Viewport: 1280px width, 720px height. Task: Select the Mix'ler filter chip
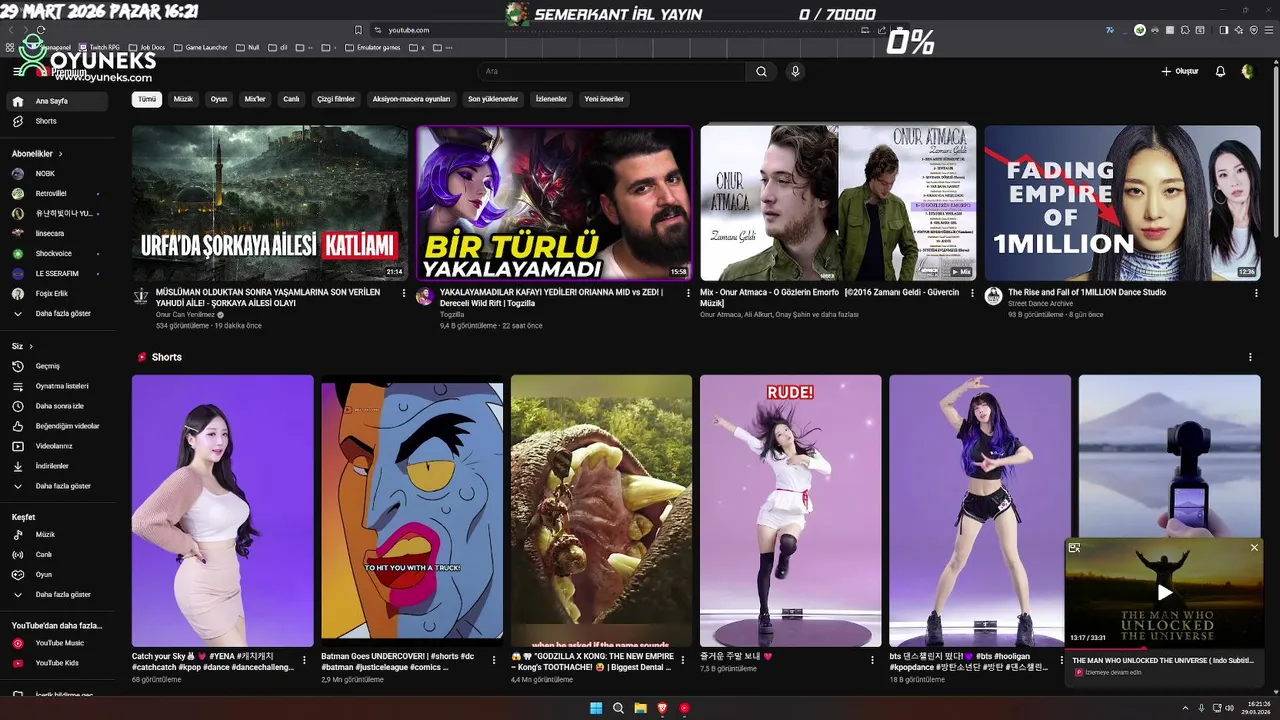point(255,99)
